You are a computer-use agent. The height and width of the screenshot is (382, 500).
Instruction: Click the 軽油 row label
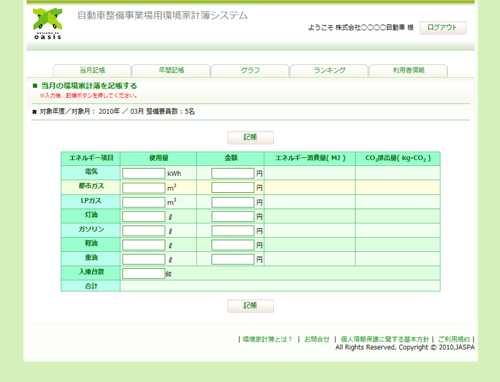91,243
